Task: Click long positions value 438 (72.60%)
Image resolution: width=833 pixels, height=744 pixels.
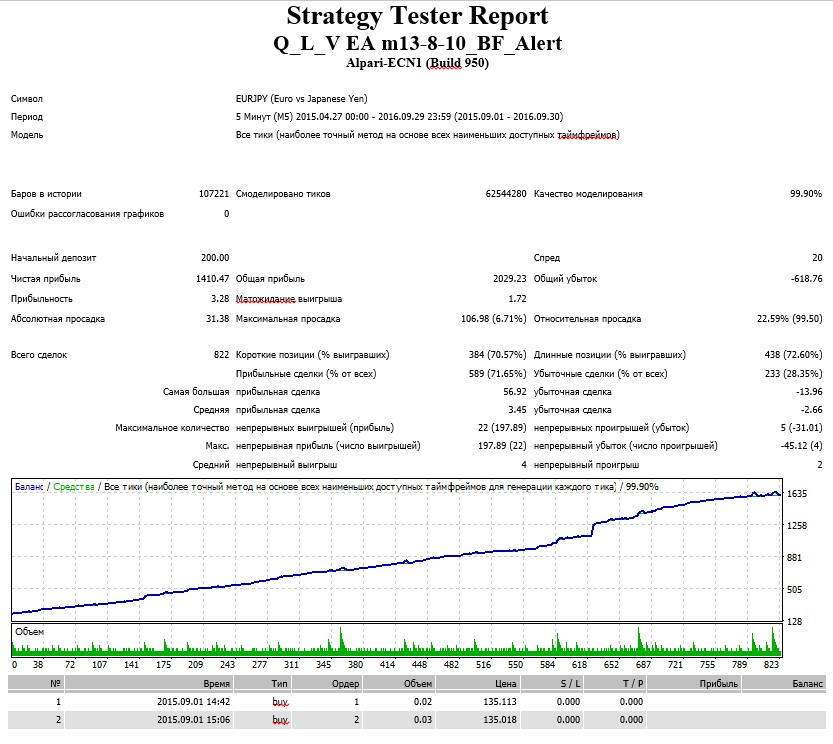Action: tap(793, 354)
